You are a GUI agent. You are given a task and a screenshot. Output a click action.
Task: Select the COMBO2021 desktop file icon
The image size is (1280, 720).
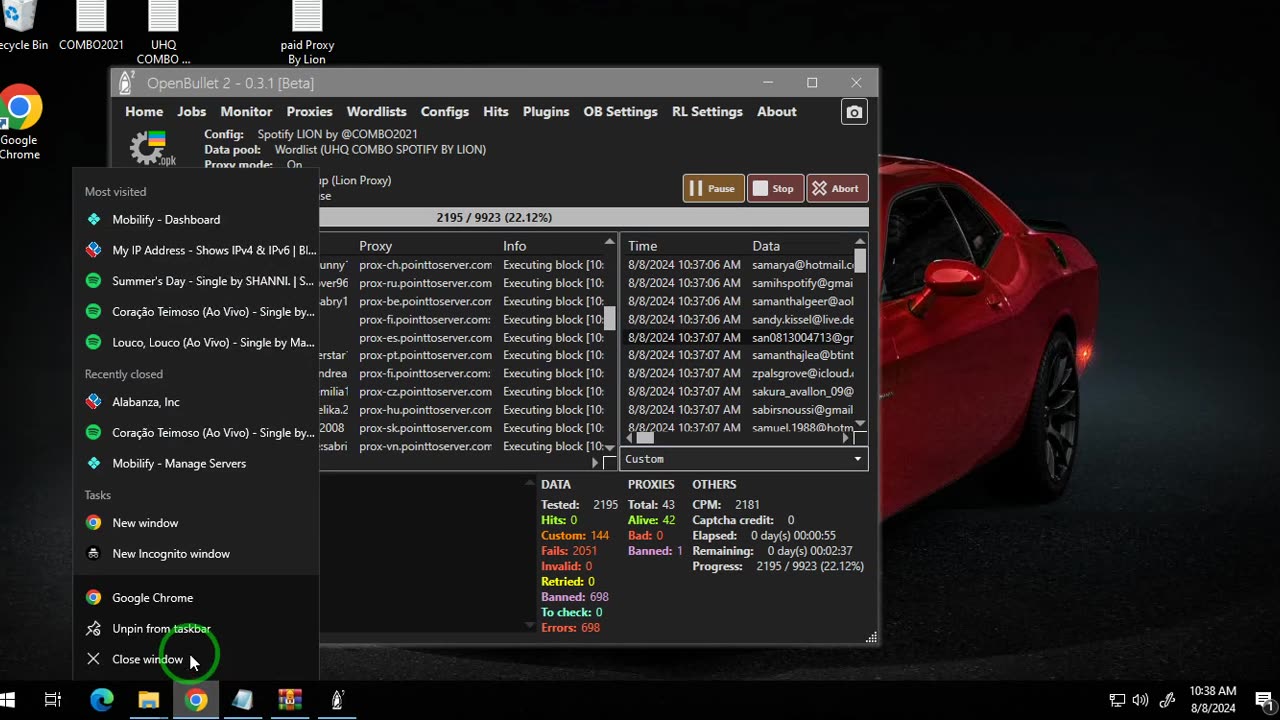[x=91, y=26]
